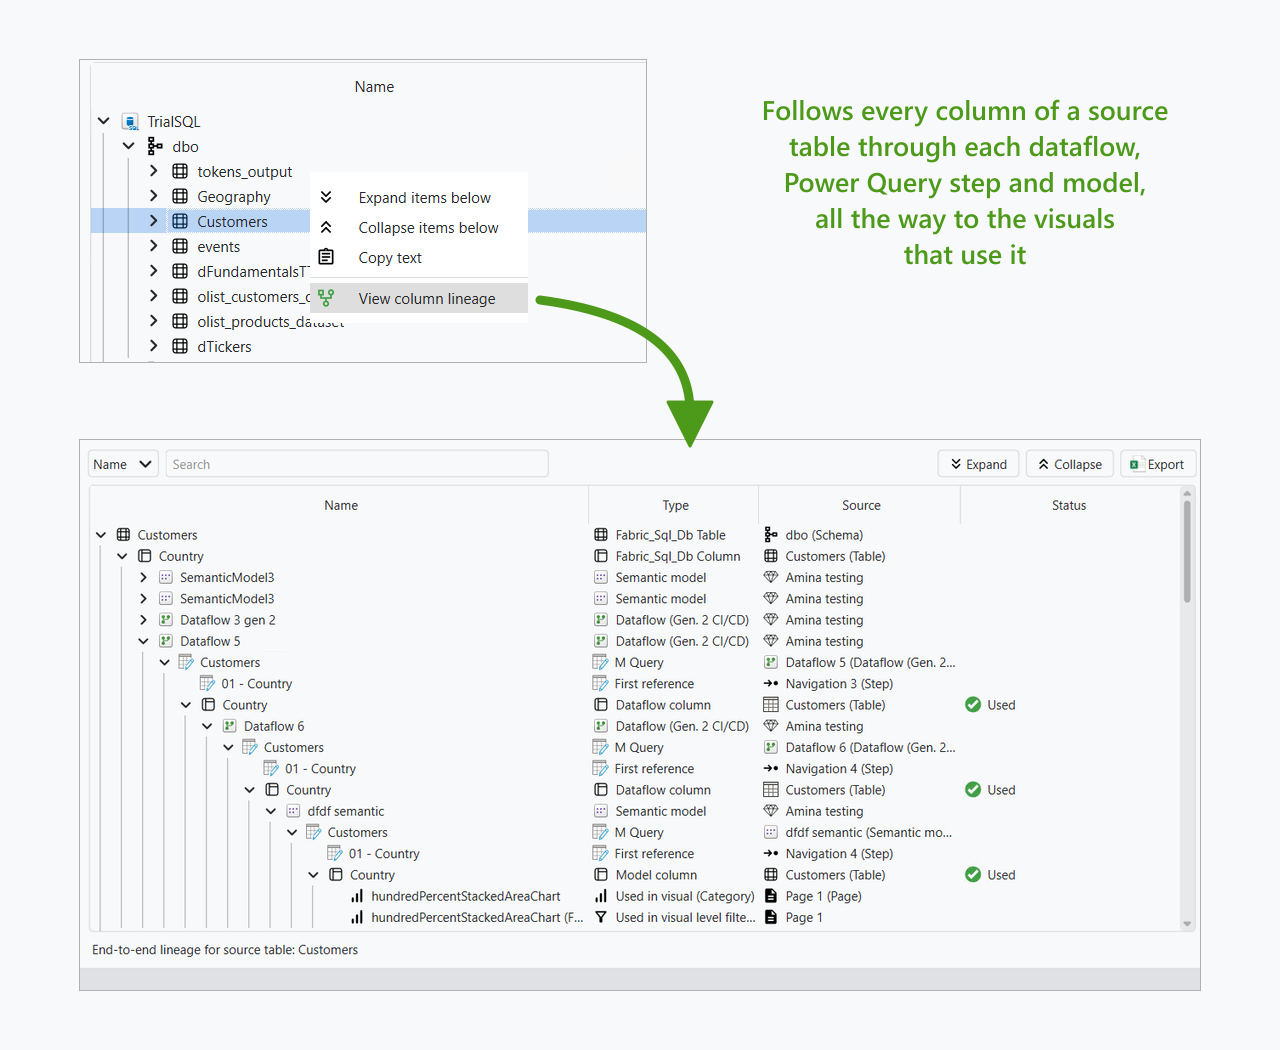Click the Navigation 3 (Step) arrow icon
The height and width of the screenshot is (1050, 1280).
[771, 684]
